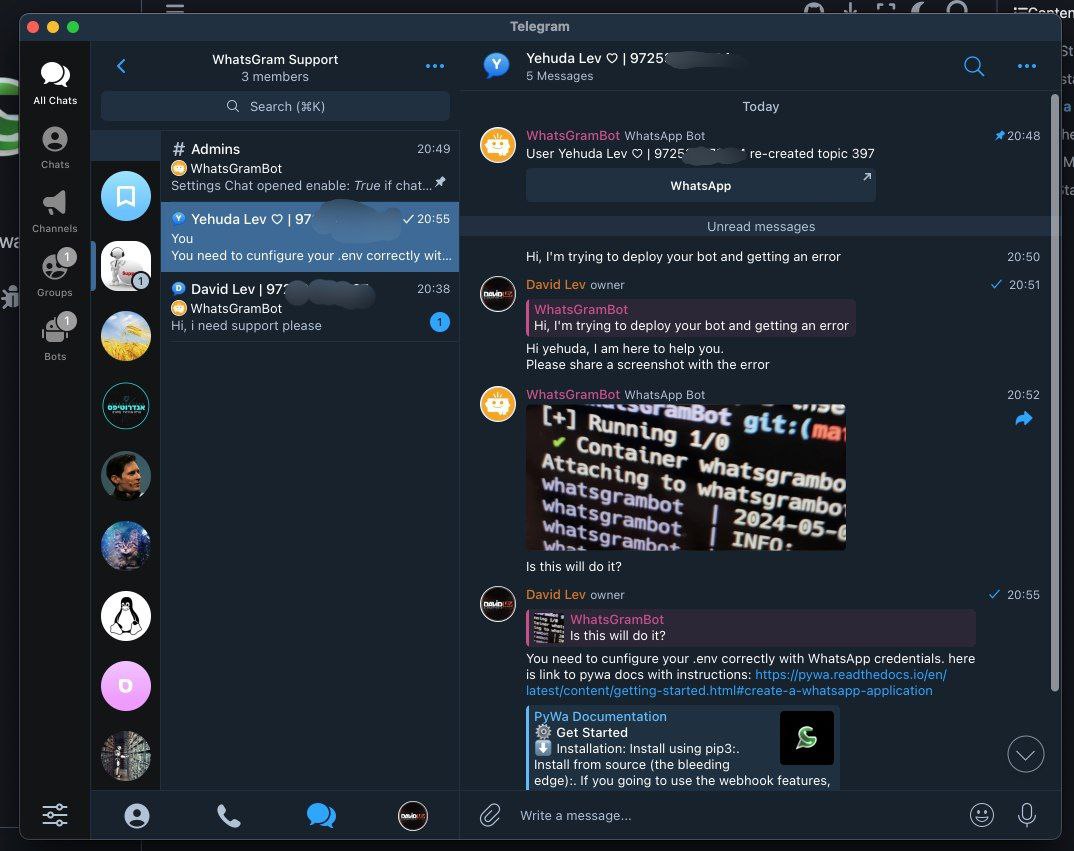This screenshot has height=851, width=1074.
Task: Attach a file with paperclip icon
Action: [490, 815]
